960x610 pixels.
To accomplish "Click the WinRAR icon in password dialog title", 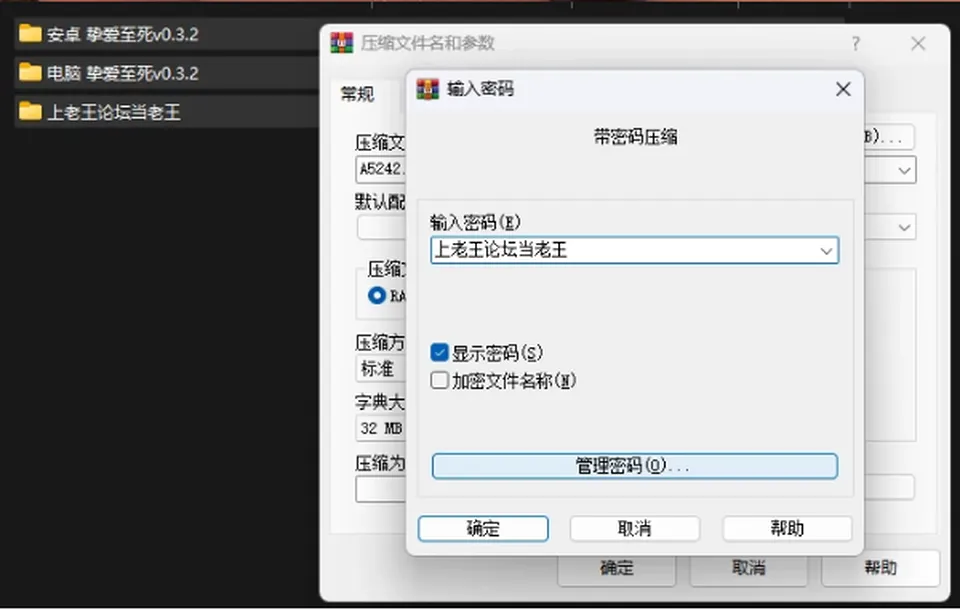I will 427,89.
